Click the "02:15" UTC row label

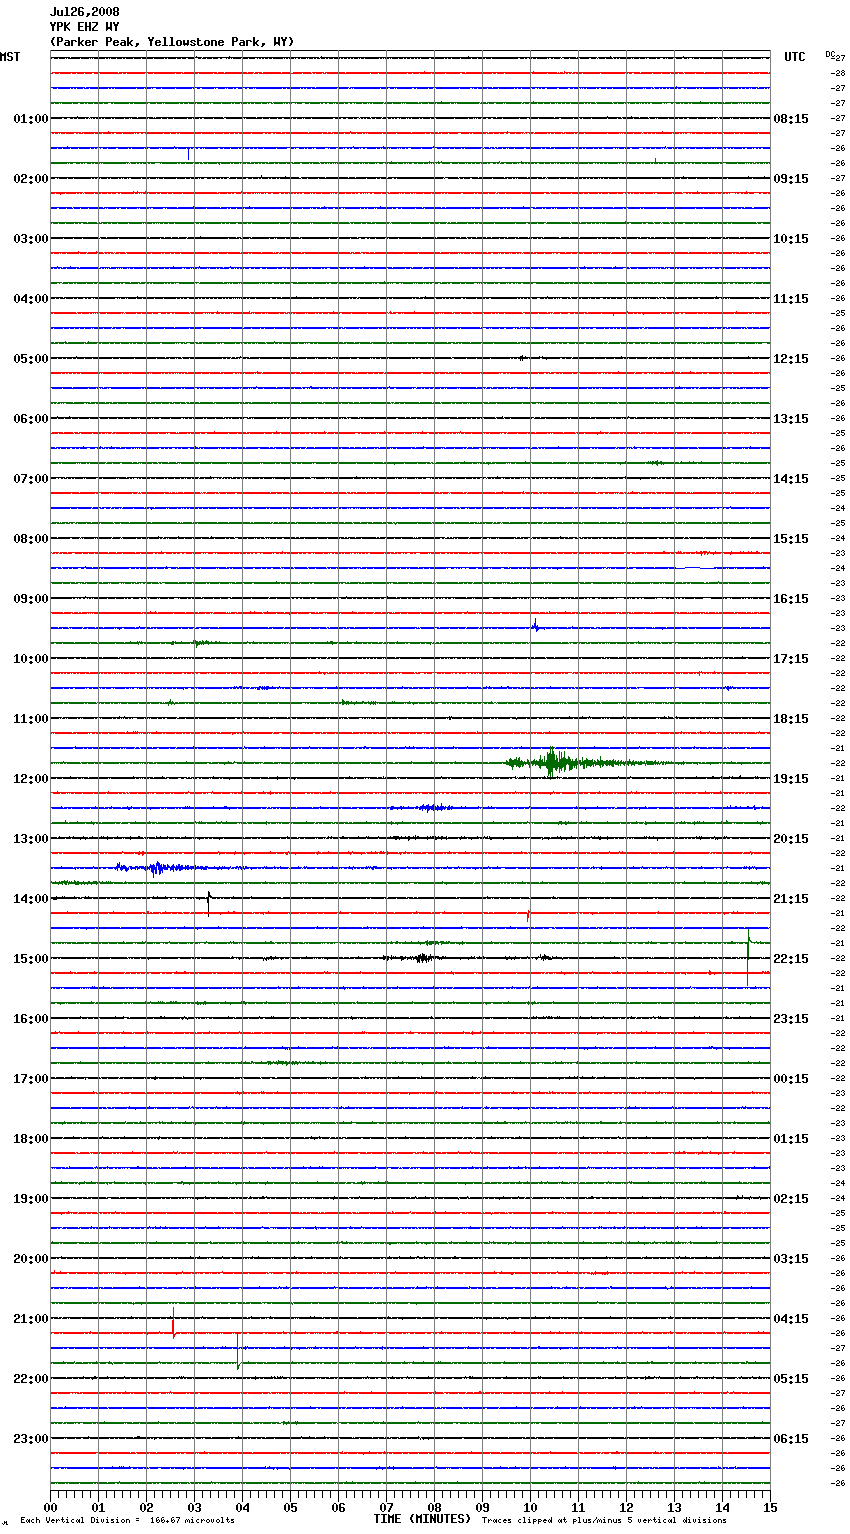click(x=791, y=1199)
